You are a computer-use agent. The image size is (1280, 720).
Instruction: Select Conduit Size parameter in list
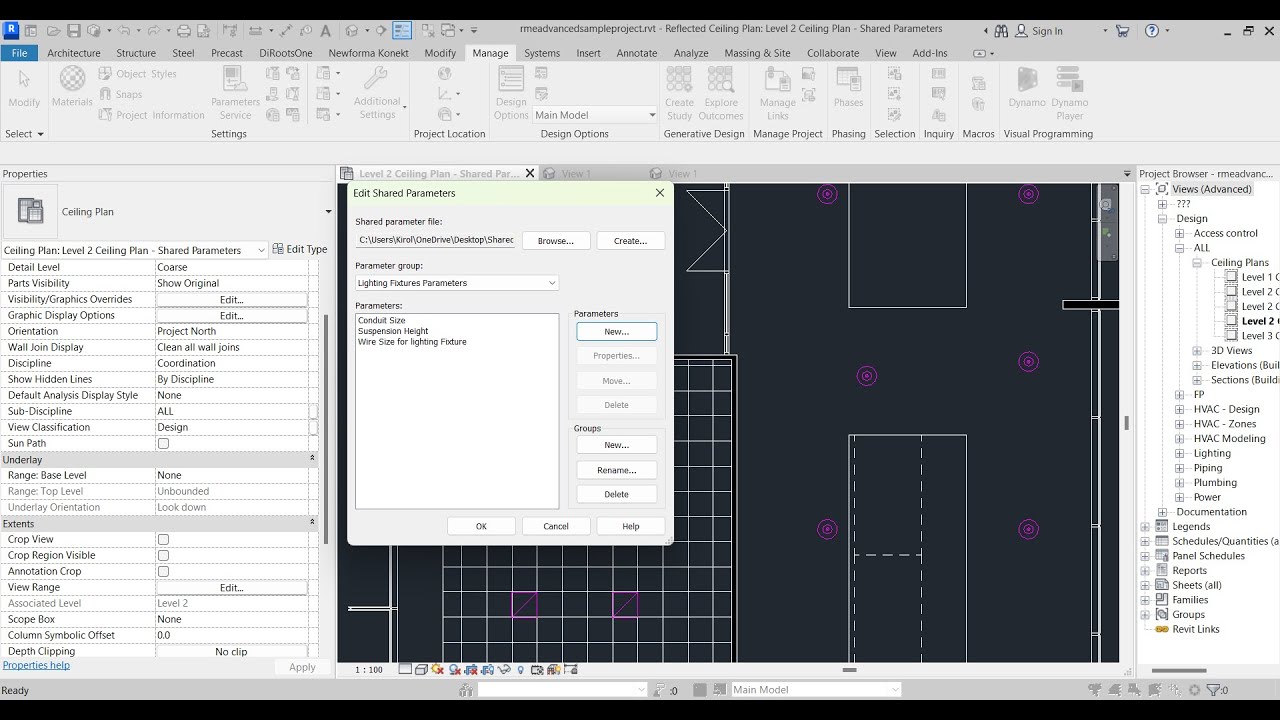click(382, 320)
